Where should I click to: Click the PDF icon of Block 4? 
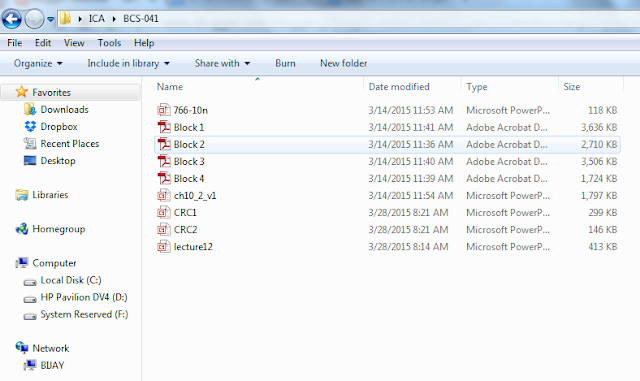click(164, 178)
